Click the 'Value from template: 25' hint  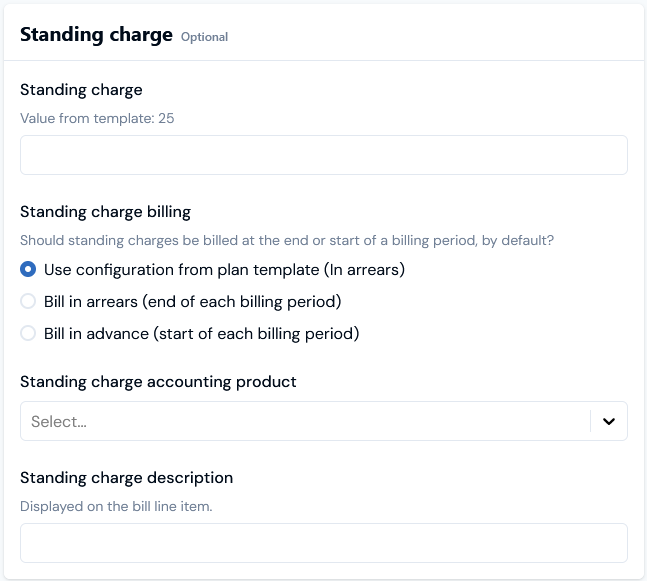click(97, 118)
